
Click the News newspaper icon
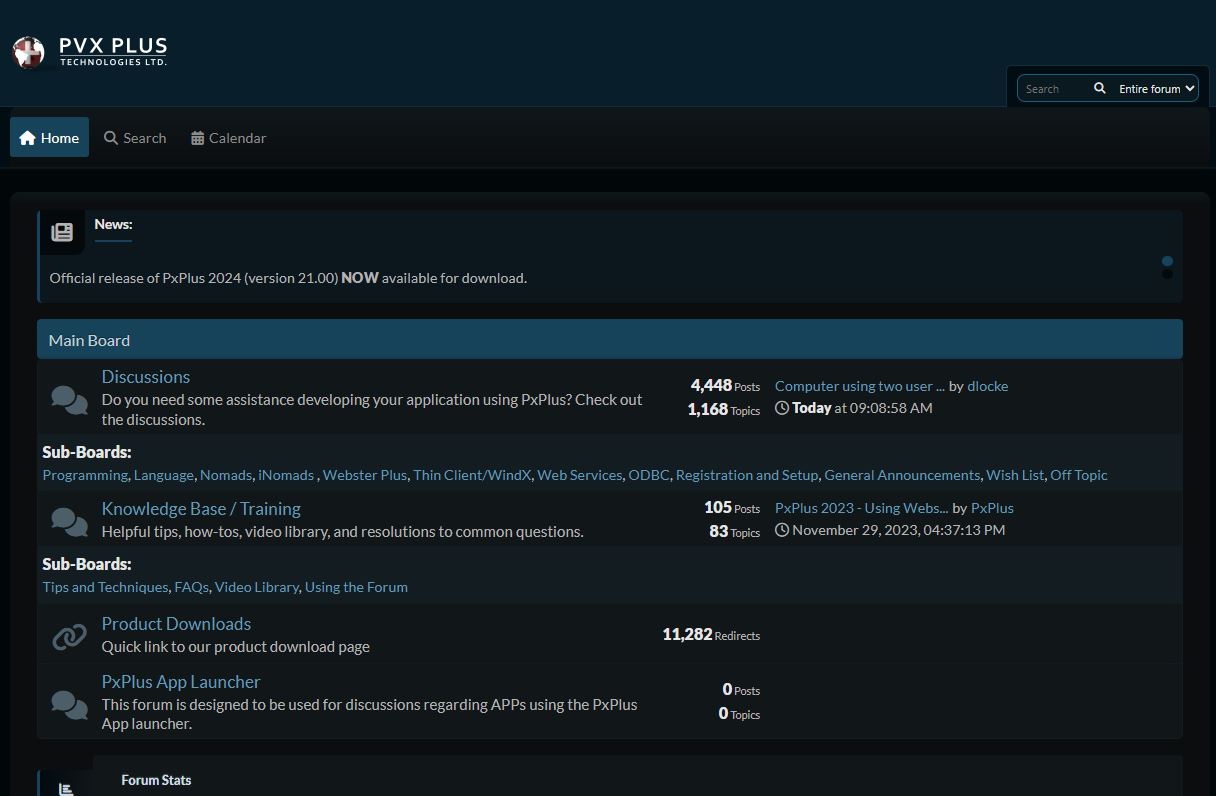[62, 232]
